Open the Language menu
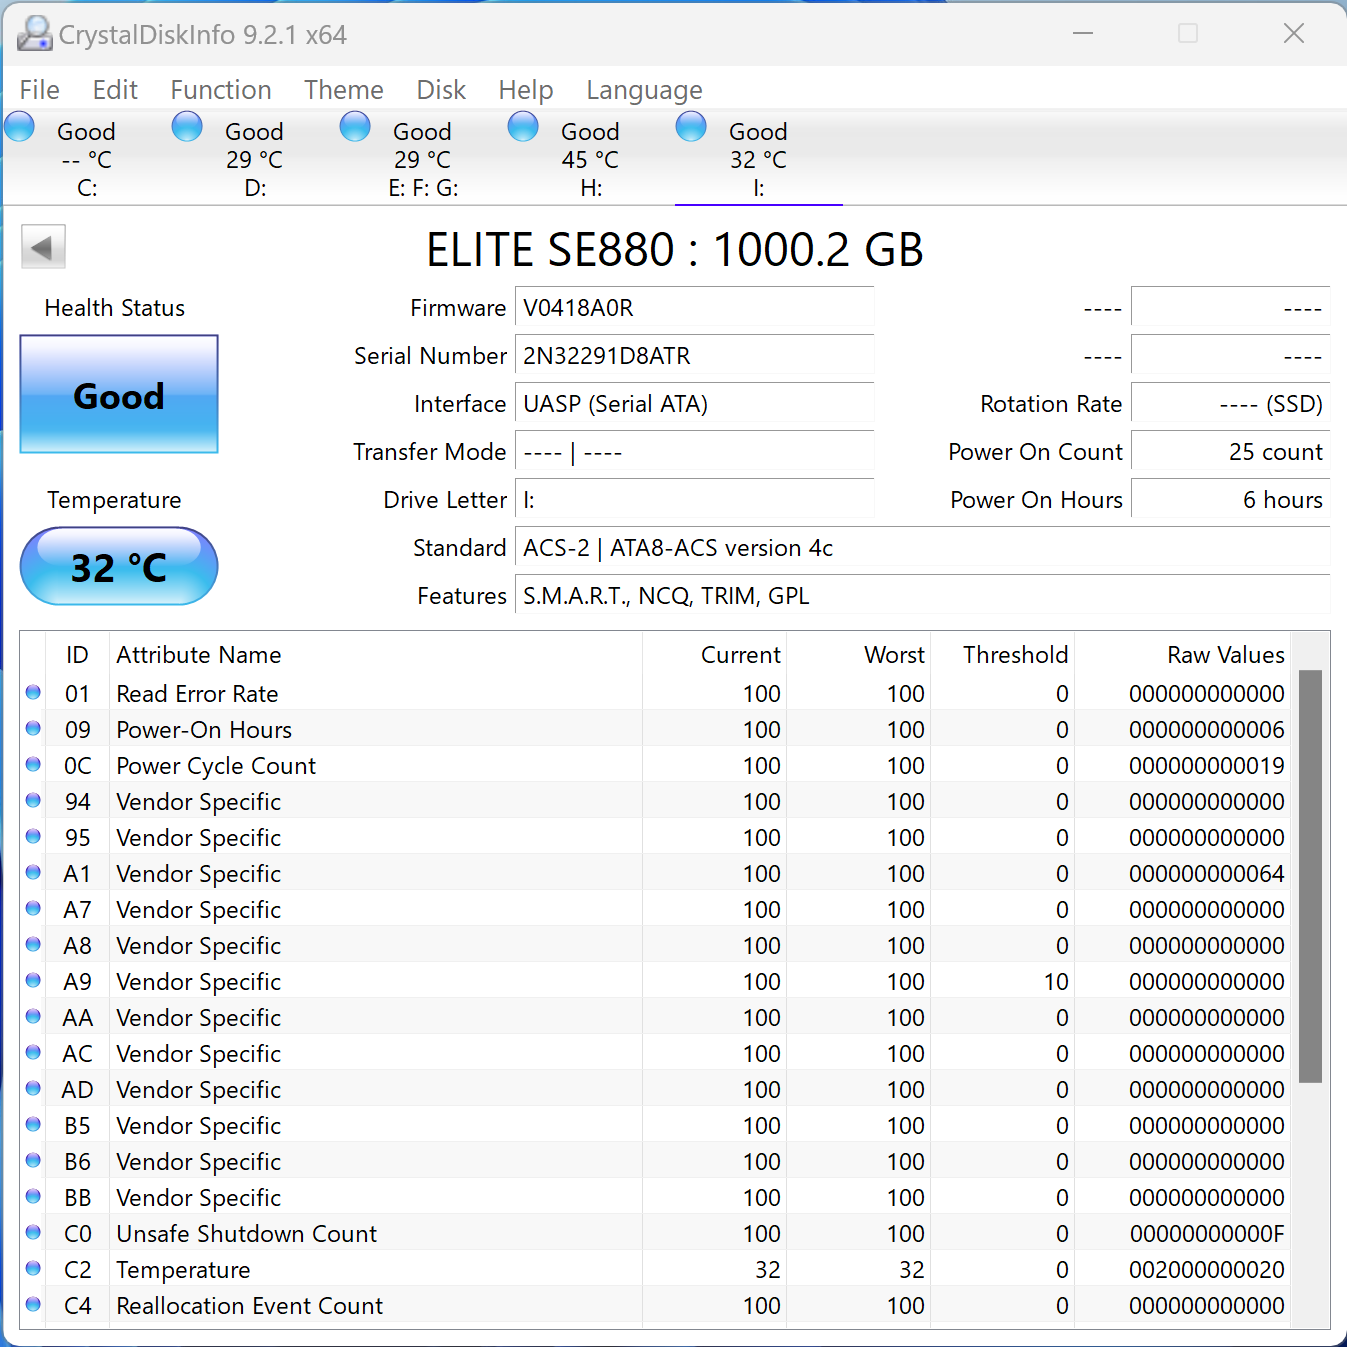This screenshot has width=1347, height=1347. [x=644, y=90]
